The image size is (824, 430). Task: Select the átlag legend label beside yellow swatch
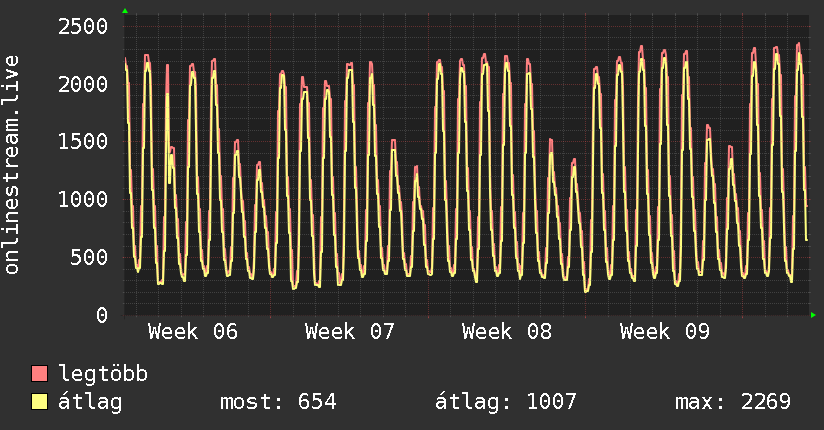click(90, 402)
